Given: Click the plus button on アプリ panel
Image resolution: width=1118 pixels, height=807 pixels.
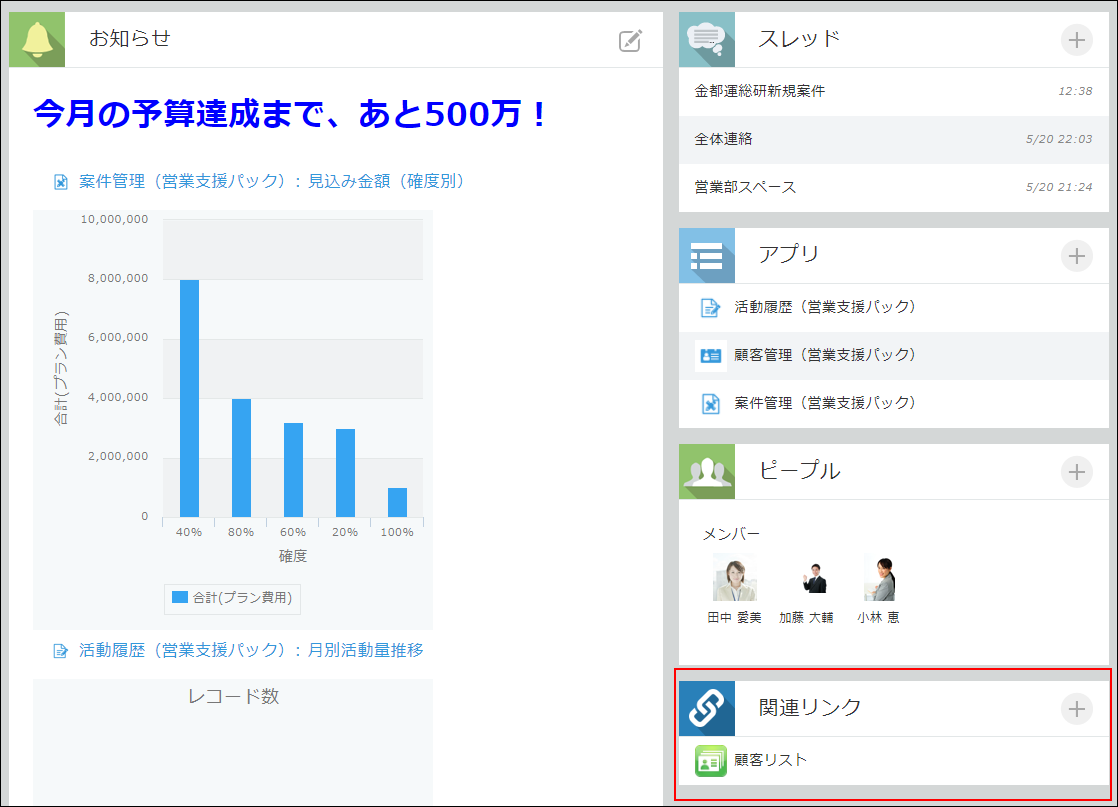Looking at the screenshot, I should 1077,256.
